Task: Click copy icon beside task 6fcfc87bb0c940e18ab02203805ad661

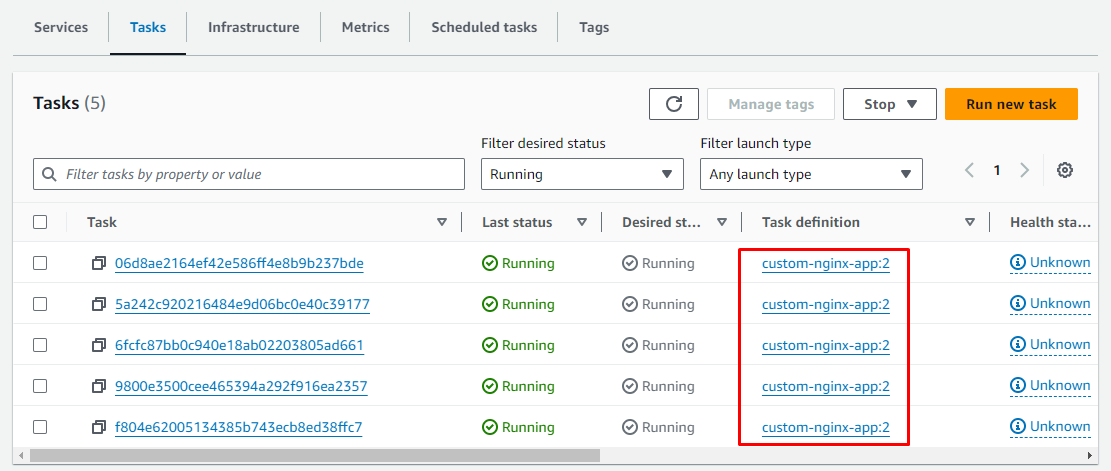Action: (x=99, y=345)
